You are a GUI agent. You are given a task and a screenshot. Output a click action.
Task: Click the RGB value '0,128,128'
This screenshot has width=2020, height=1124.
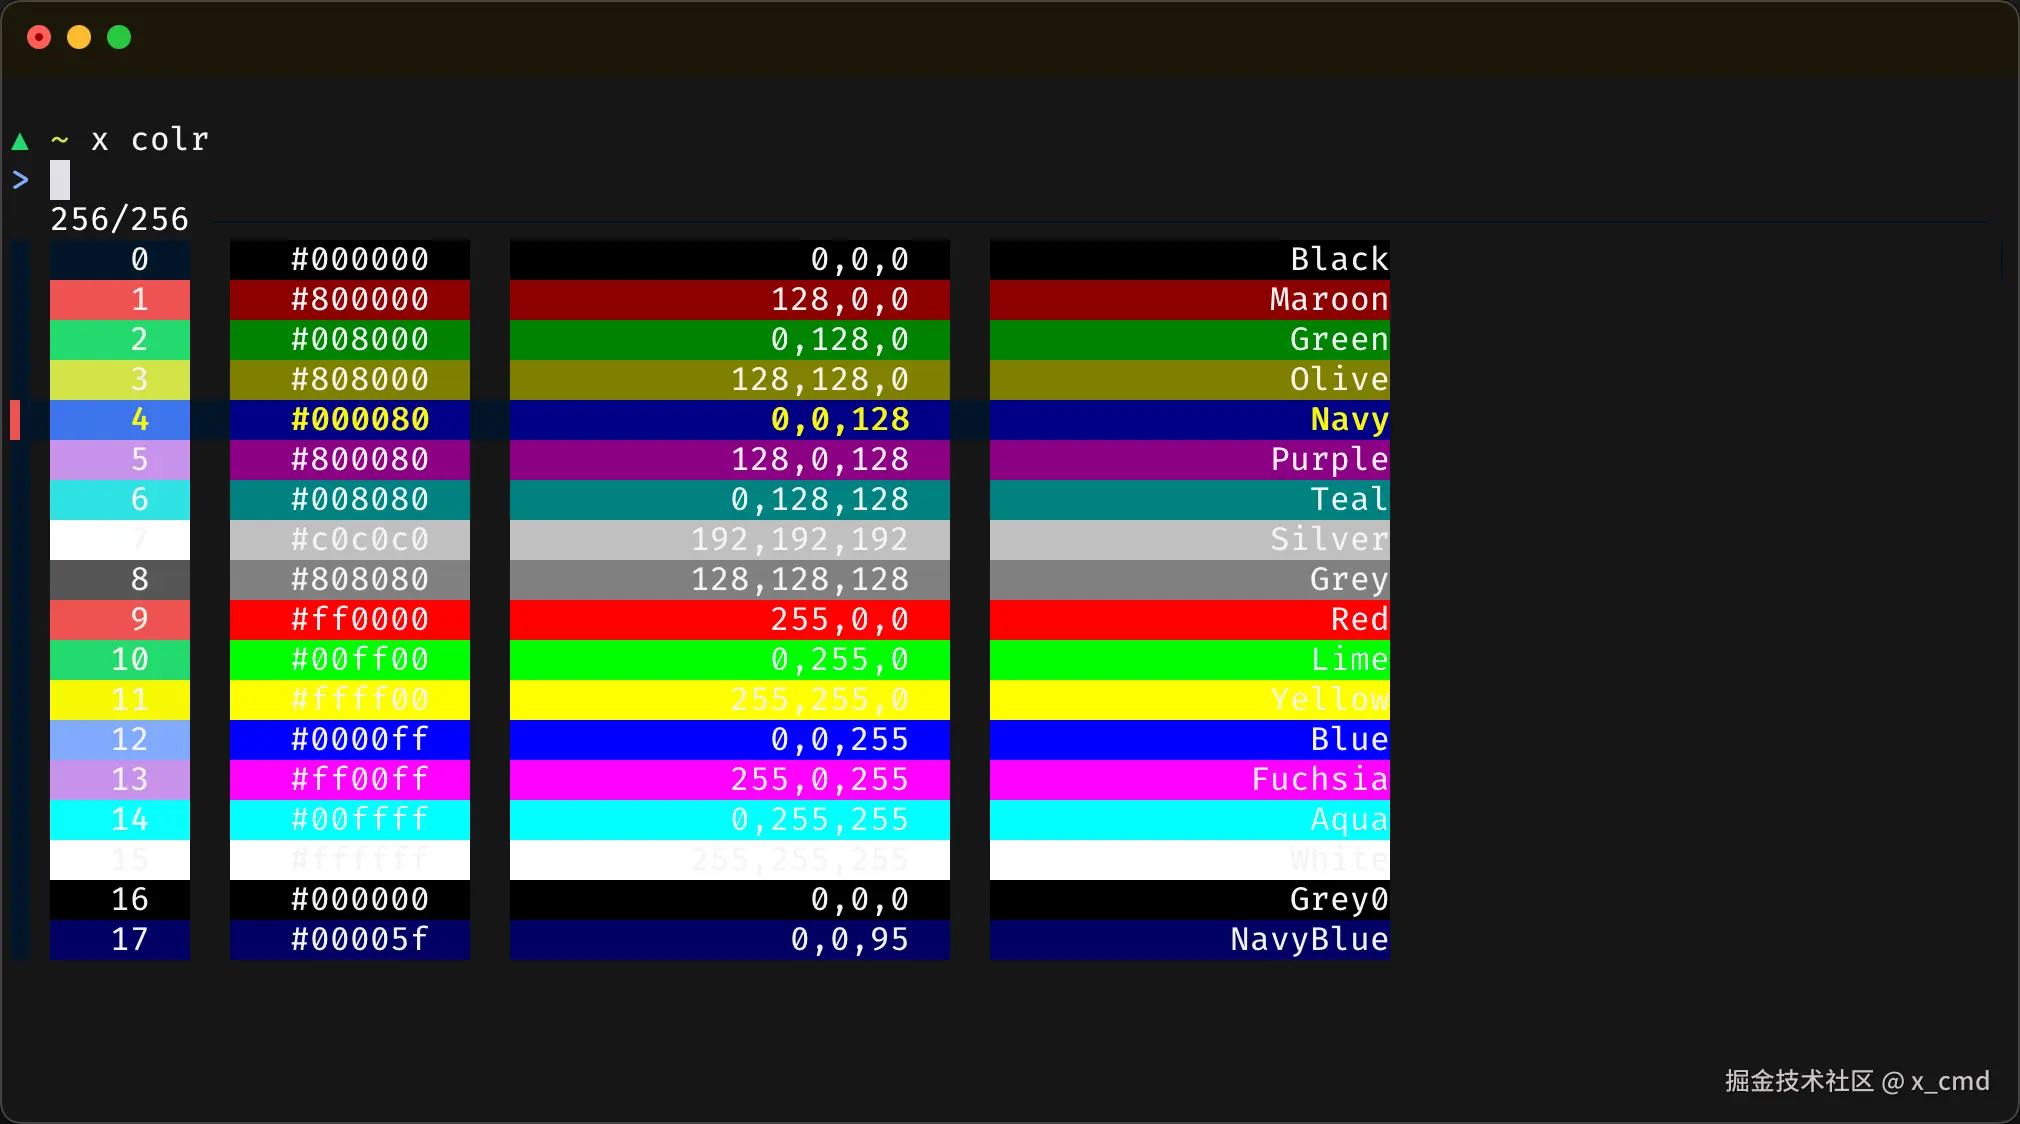(x=820, y=500)
